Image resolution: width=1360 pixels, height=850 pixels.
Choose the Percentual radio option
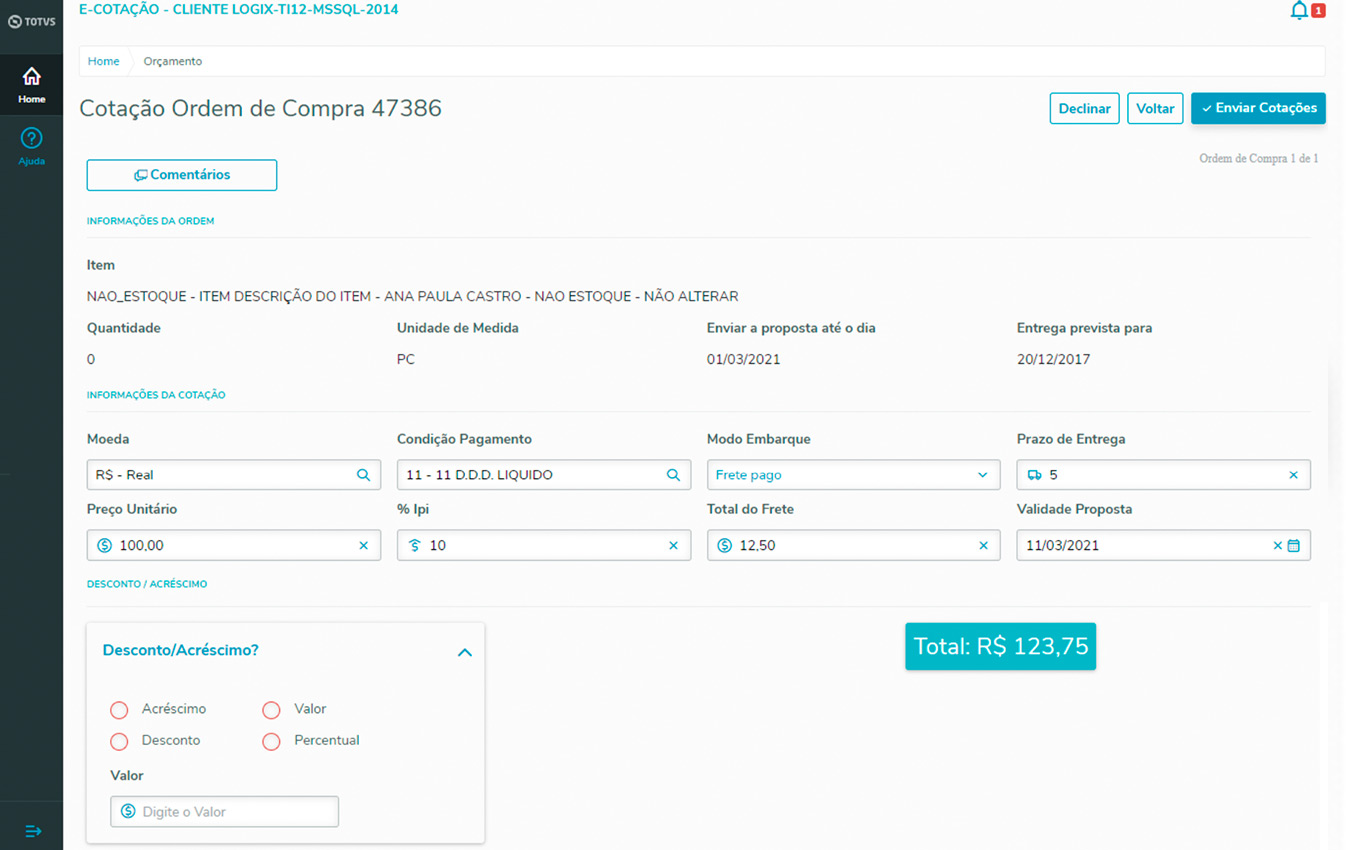(271, 742)
